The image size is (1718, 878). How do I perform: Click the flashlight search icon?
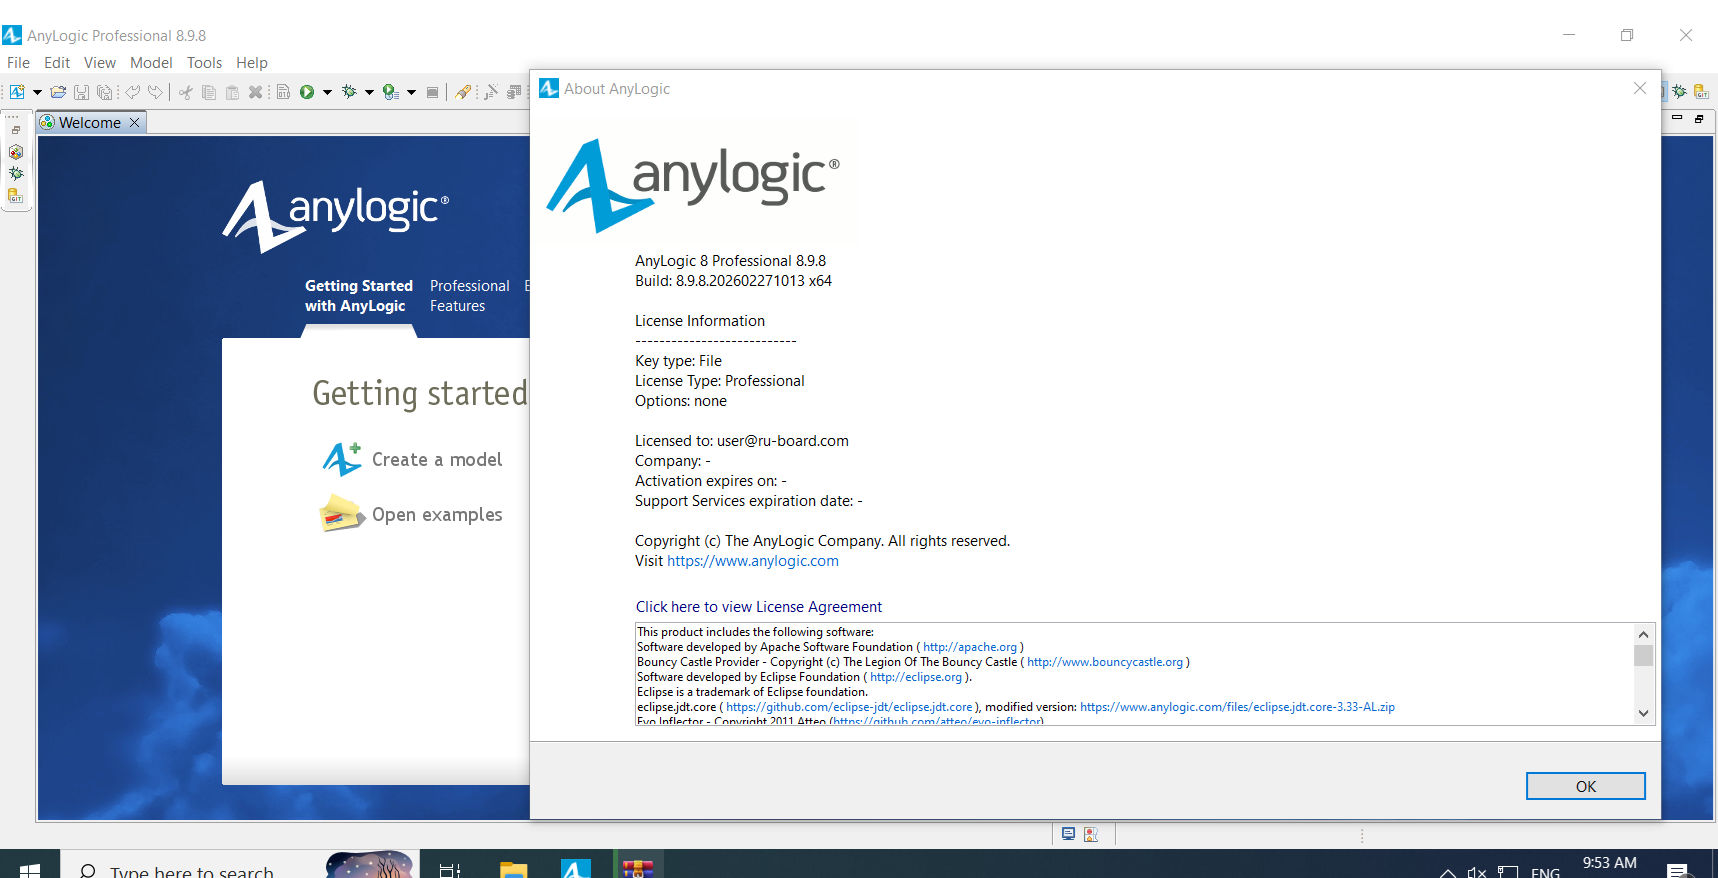coord(463,92)
